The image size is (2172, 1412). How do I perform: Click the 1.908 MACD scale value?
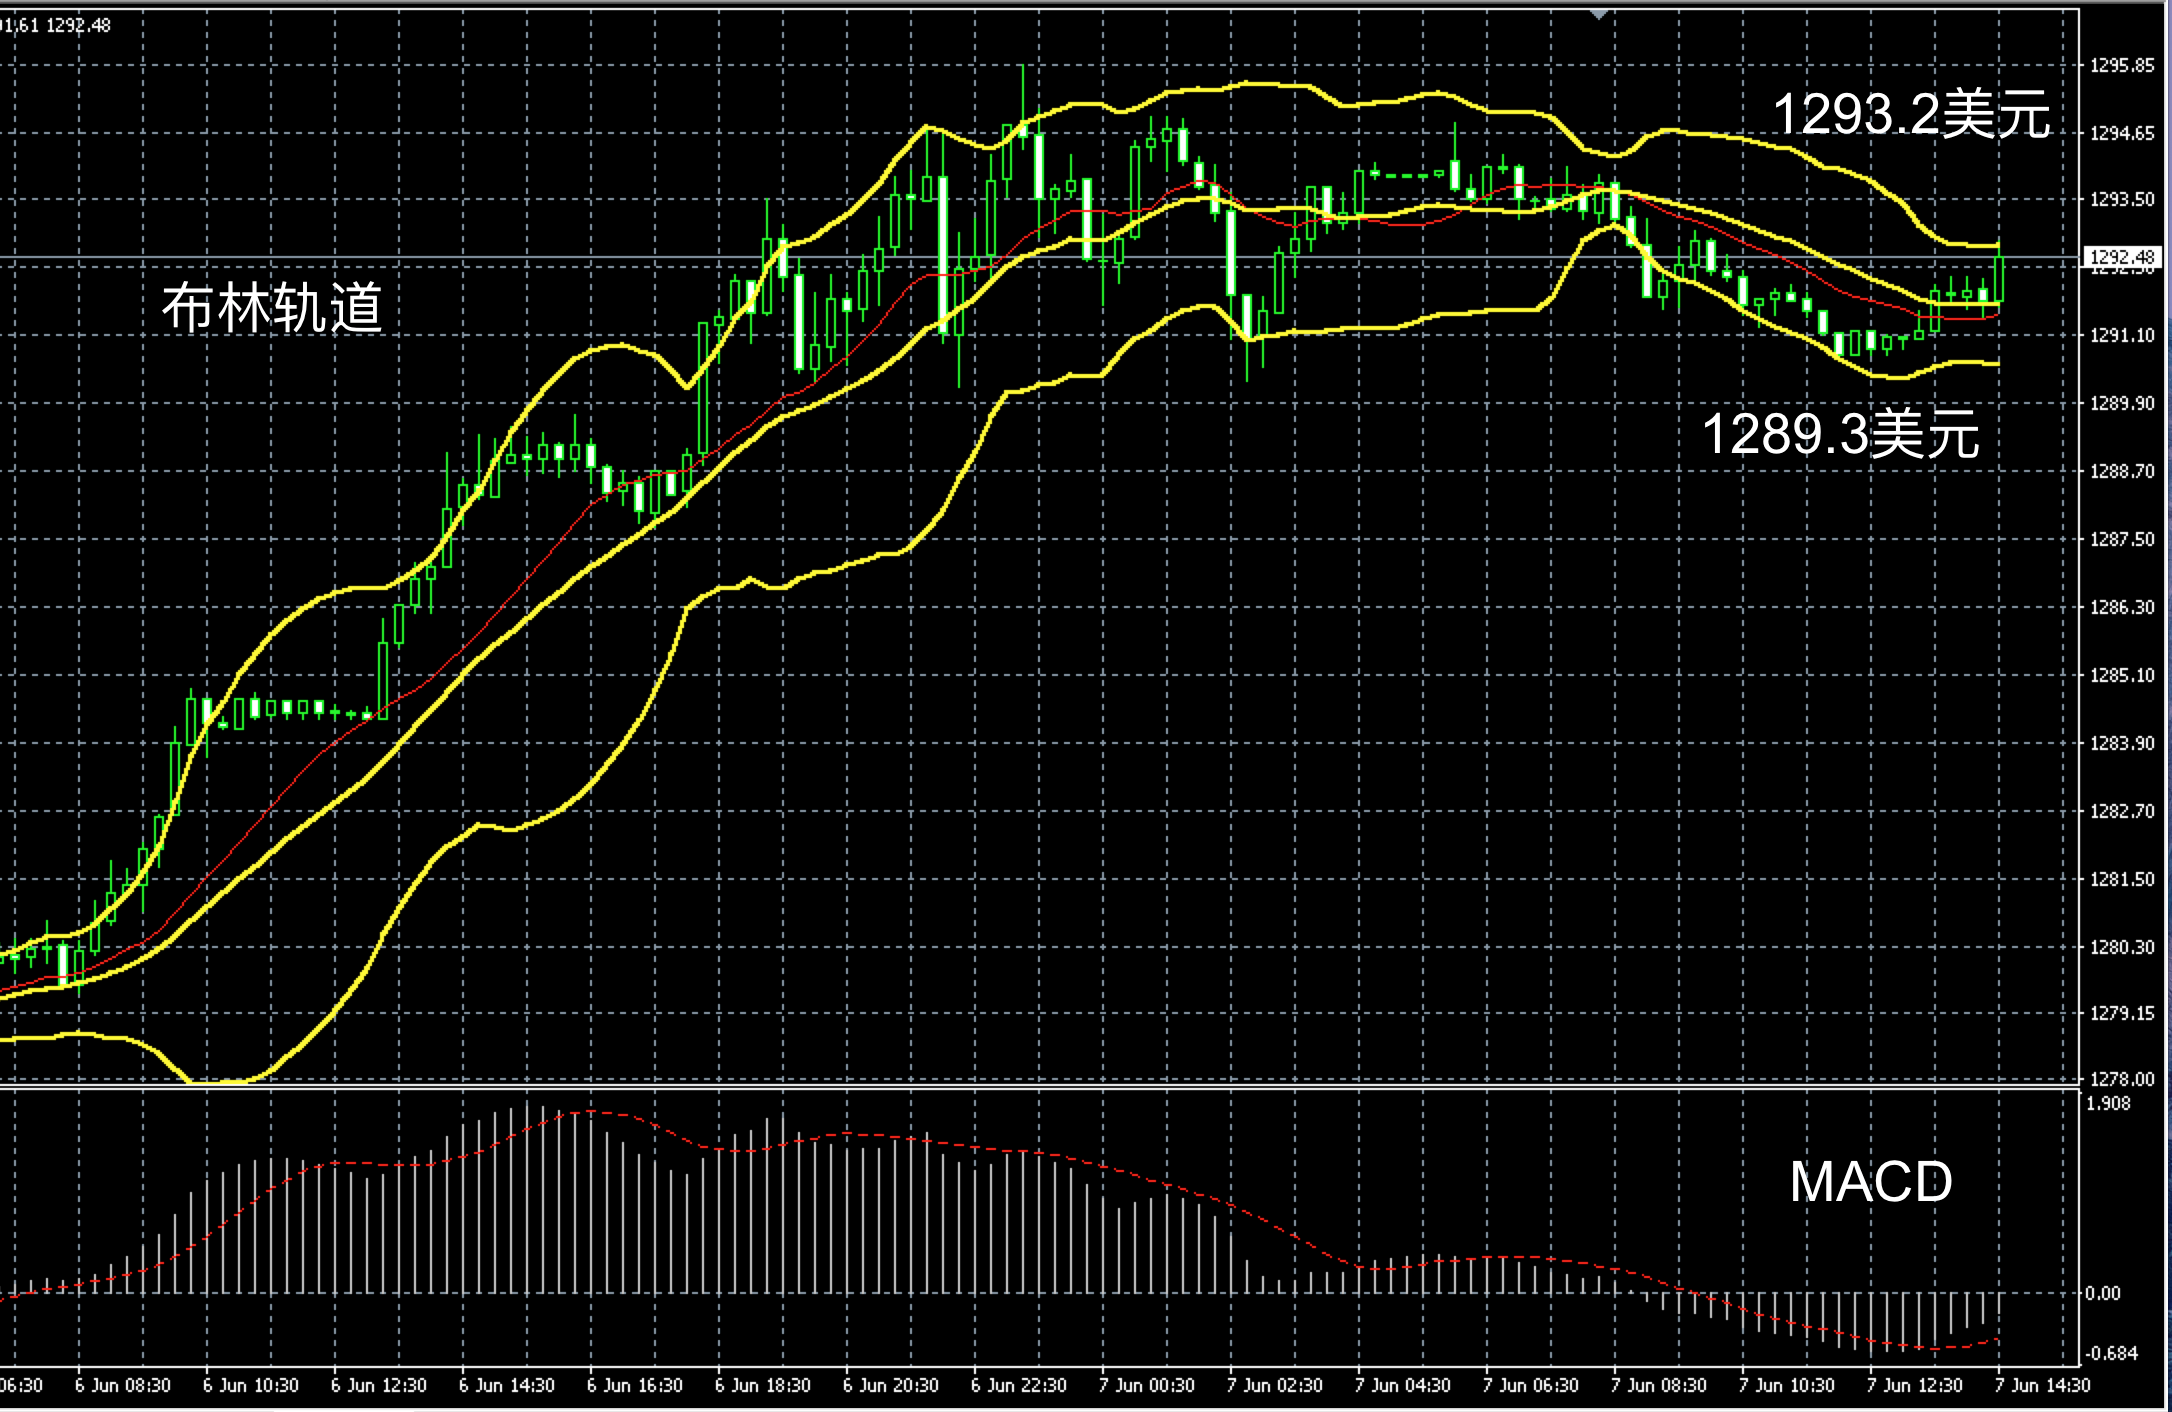2109,1103
